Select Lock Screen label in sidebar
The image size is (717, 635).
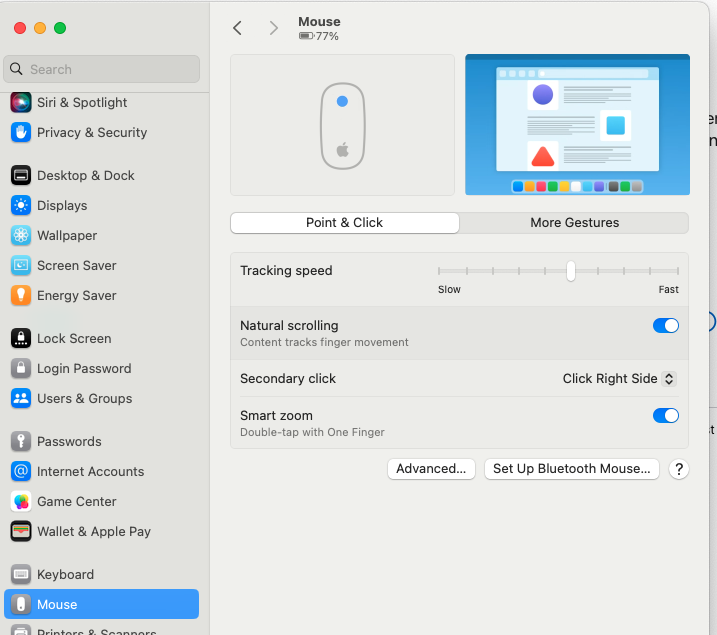coord(74,338)
